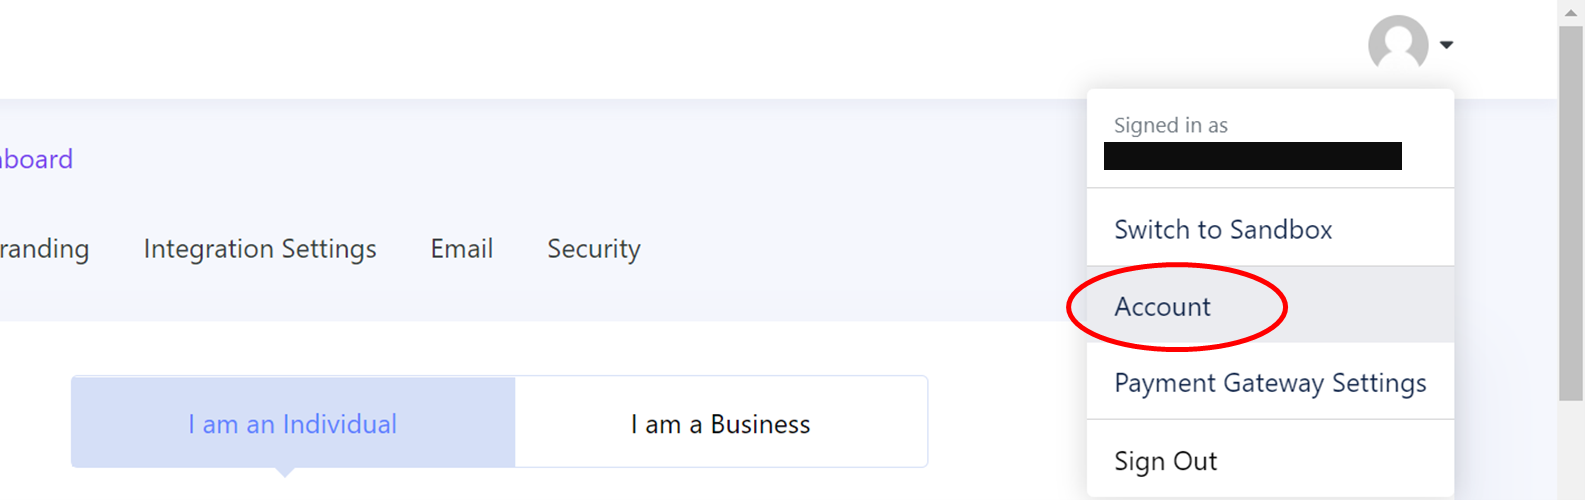Click the vertical scrollbar thumb
The height and width of the screenshot is (500, 1585).
[1571, 212]
